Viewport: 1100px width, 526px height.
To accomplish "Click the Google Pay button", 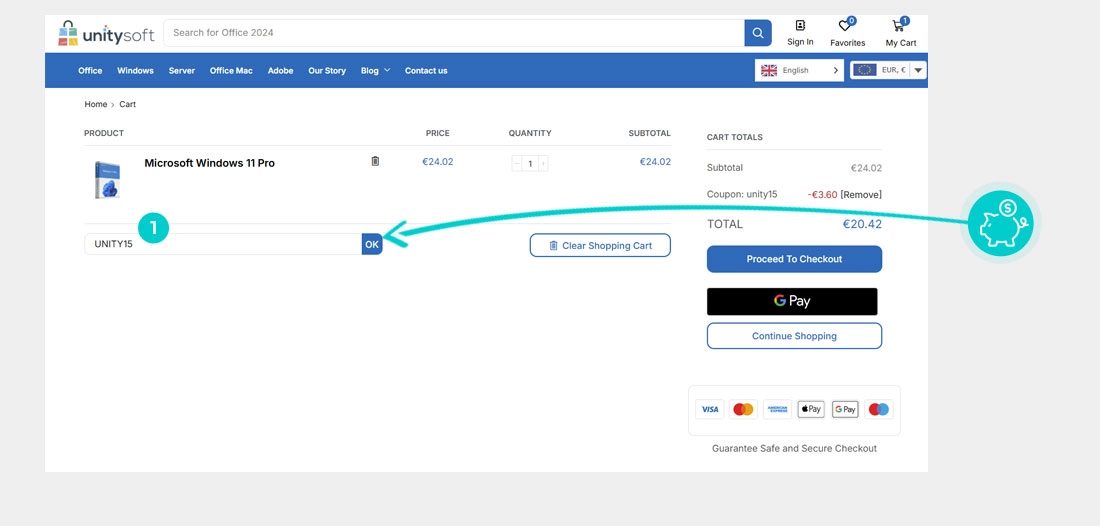I will coord(792,301).
